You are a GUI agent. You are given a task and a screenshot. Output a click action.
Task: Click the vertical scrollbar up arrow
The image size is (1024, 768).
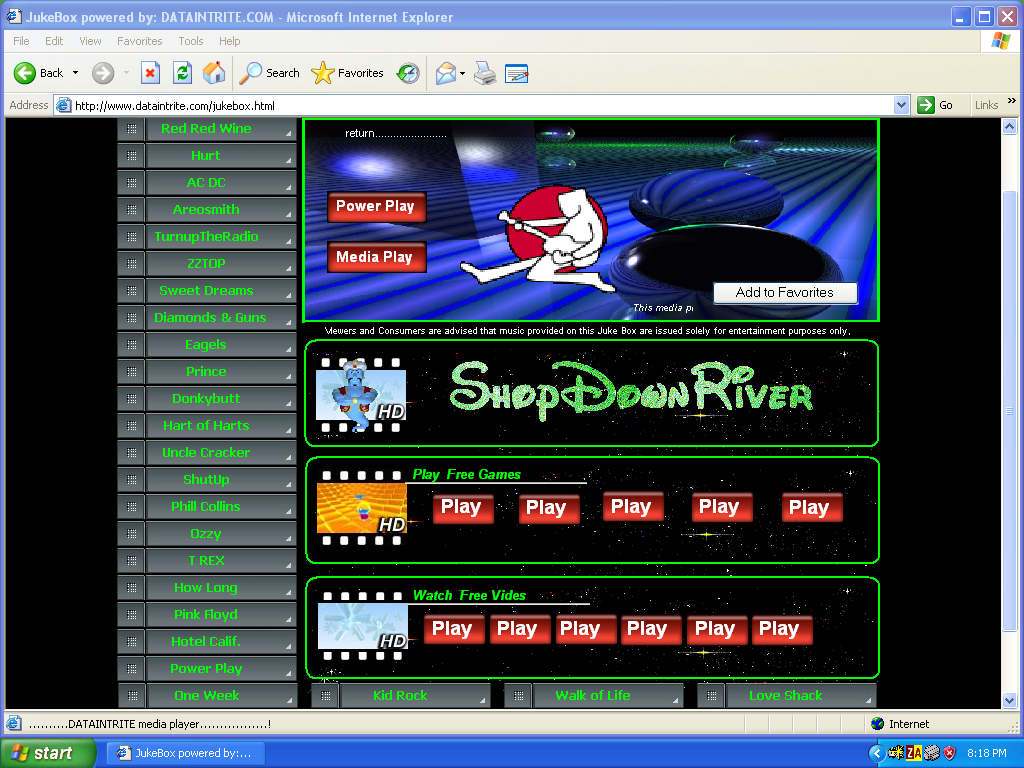click(1010, 127)
